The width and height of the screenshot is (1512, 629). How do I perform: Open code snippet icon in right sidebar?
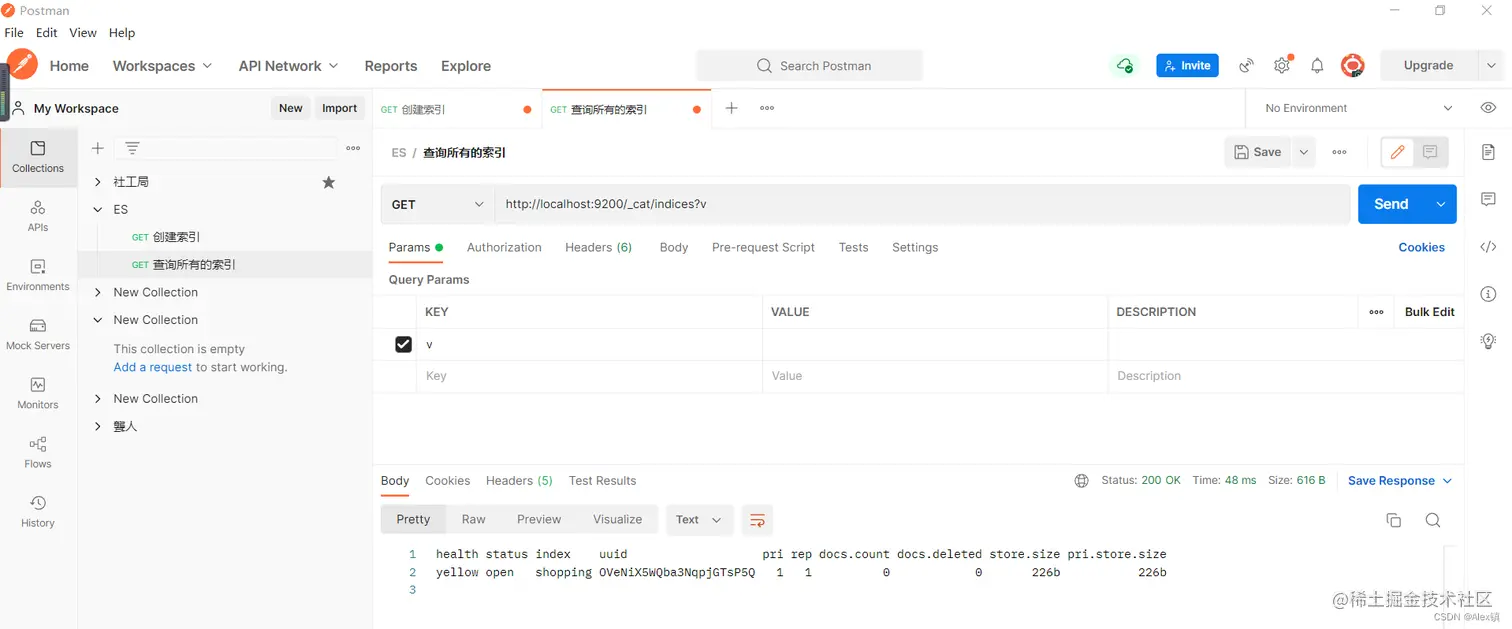coord(1488,247)
